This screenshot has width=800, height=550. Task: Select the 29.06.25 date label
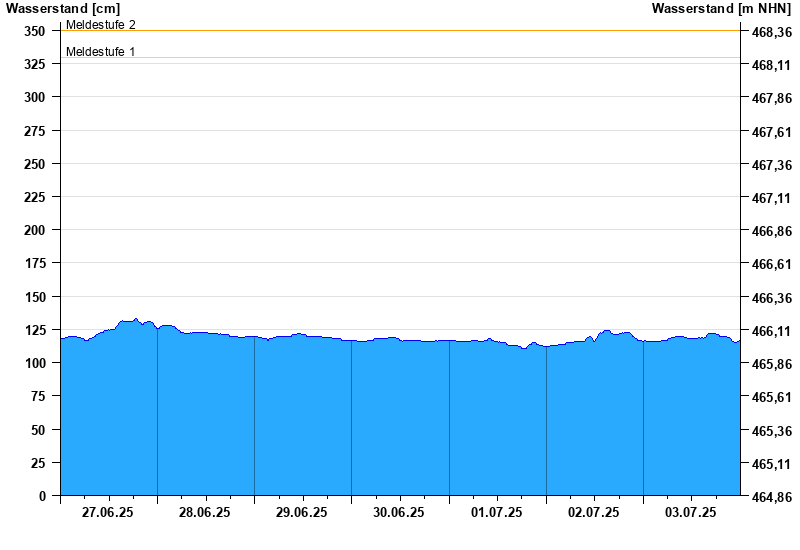tap(302, 512)
